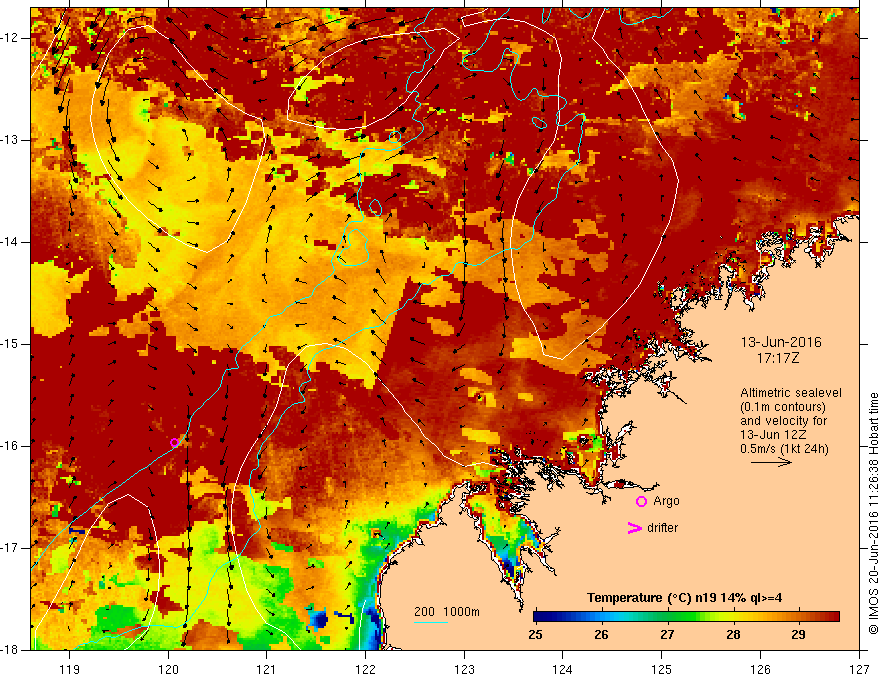Click the latitude axis label '-17'
880x680 pixels.
pos(10,548)
